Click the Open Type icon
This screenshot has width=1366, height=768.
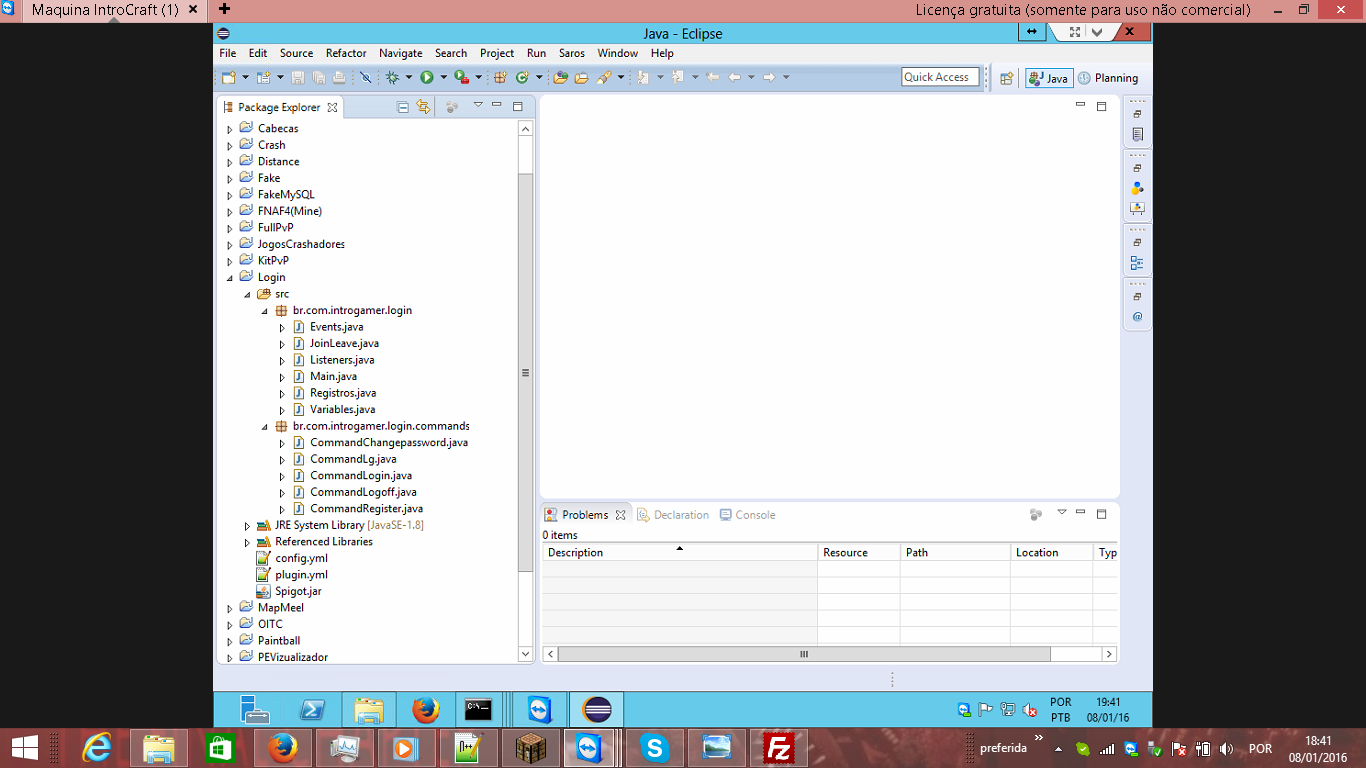coord(560,77)
